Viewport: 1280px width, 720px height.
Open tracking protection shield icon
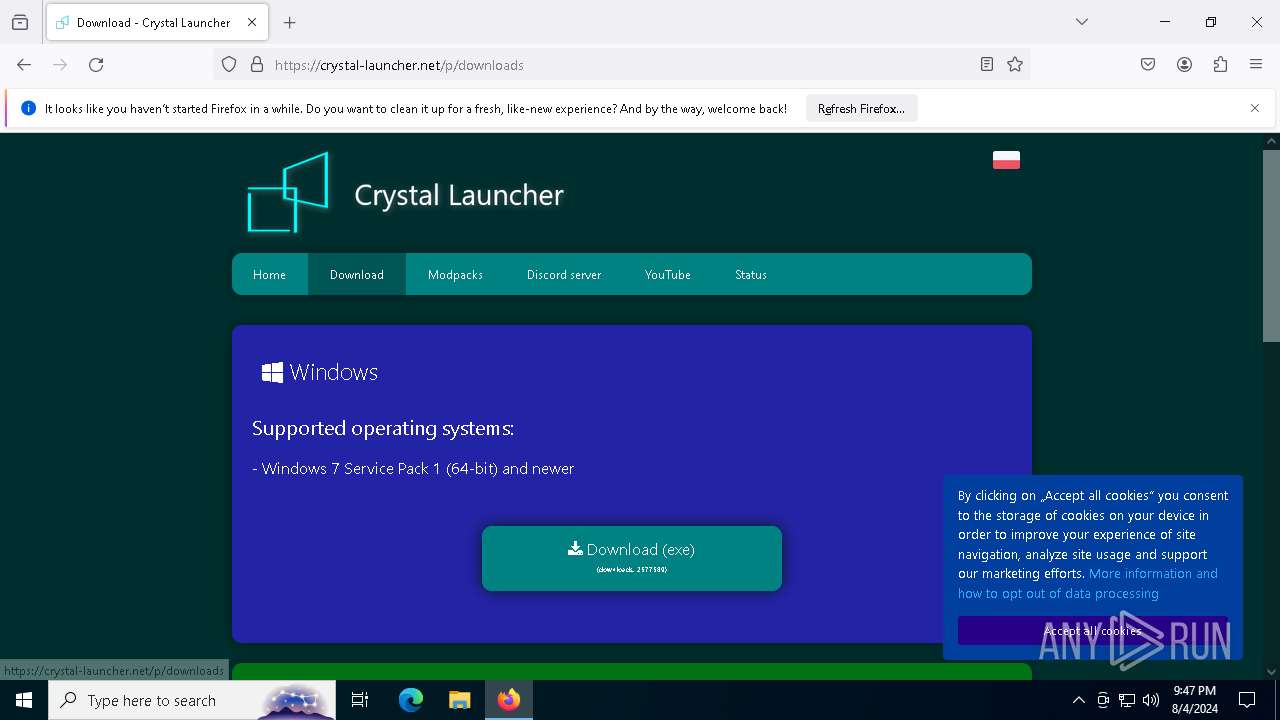point(229,65)
